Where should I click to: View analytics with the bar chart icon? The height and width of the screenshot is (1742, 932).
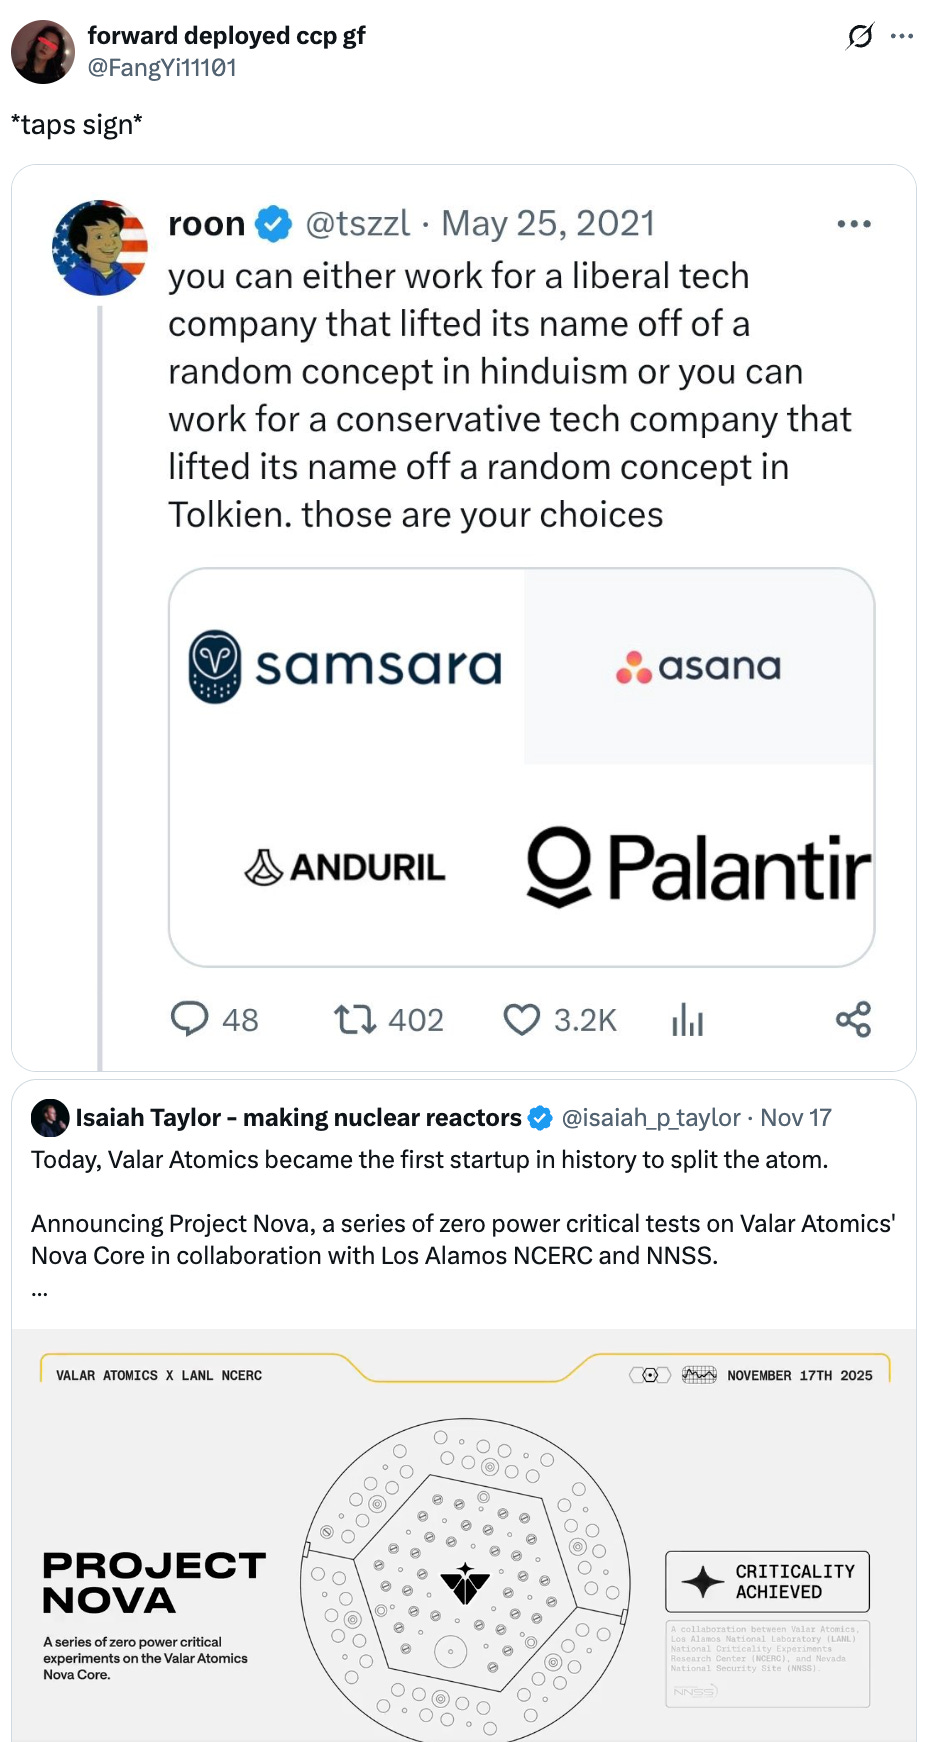tap(687, 1020)
